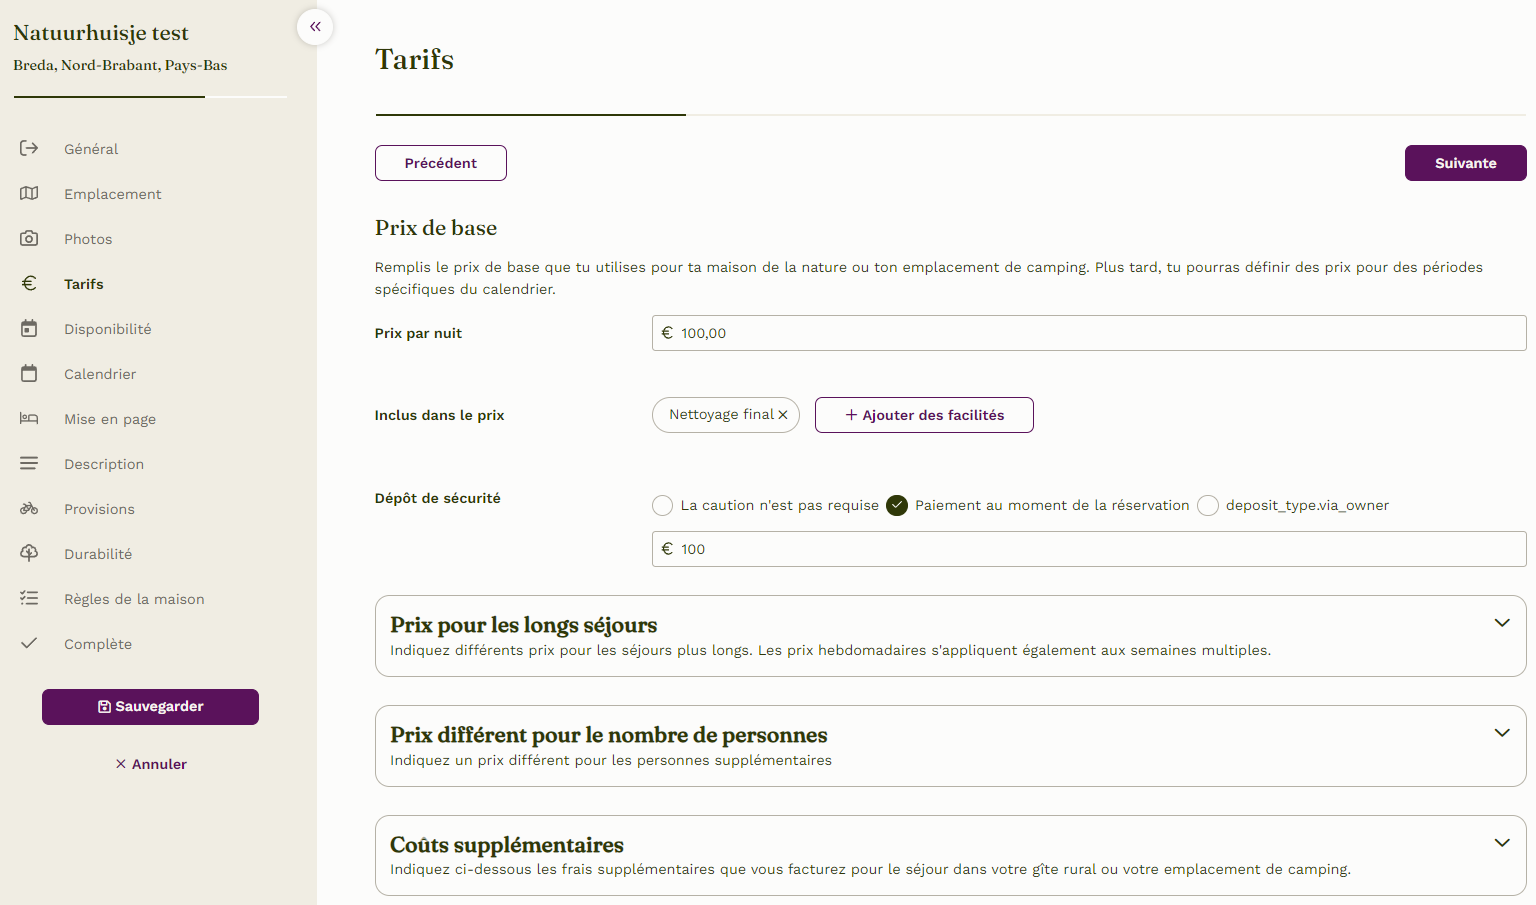Remove the Nettoyage final tag
1536x905 pixels.
[783, 415]
